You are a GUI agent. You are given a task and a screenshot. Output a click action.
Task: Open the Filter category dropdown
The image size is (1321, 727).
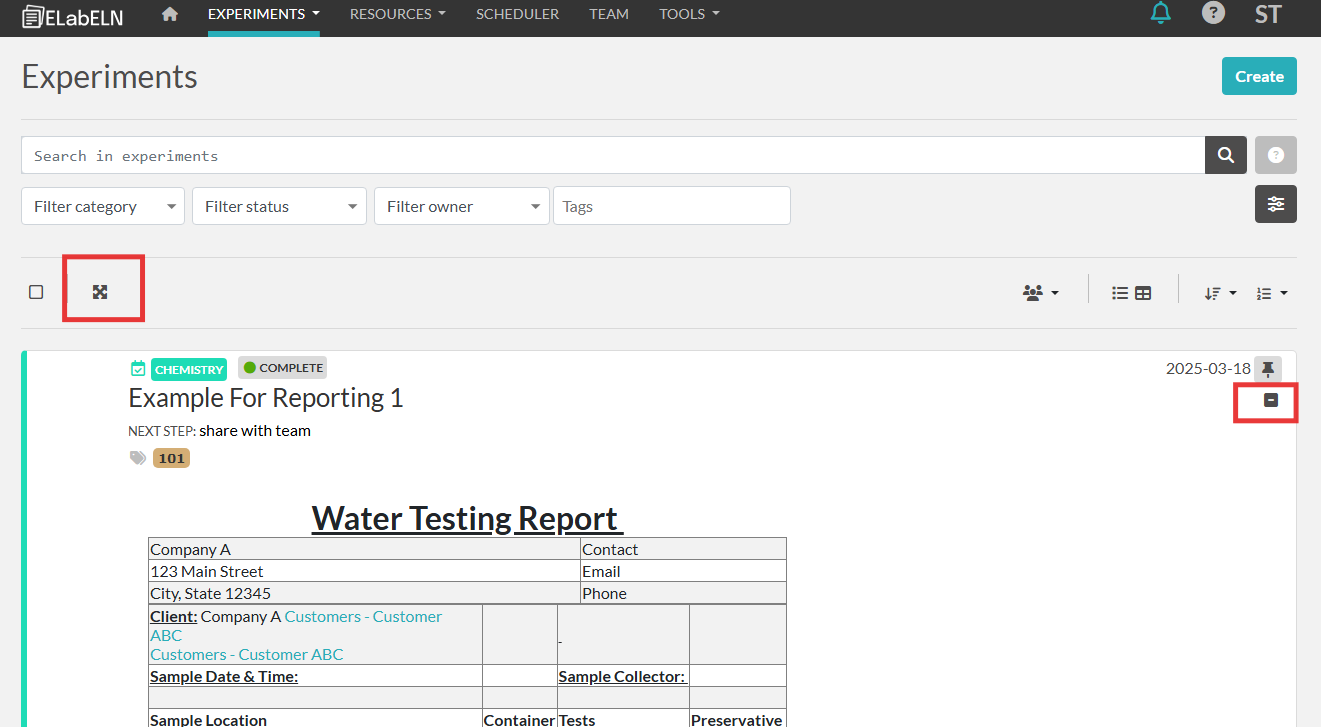click(x=102, y=206)
